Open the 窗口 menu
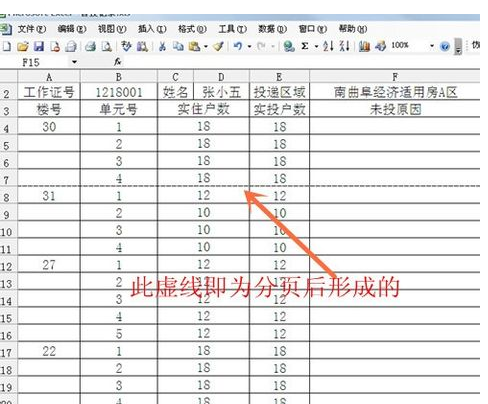The height and width of the screenshot is (404, 488). [x=313, y=29]
